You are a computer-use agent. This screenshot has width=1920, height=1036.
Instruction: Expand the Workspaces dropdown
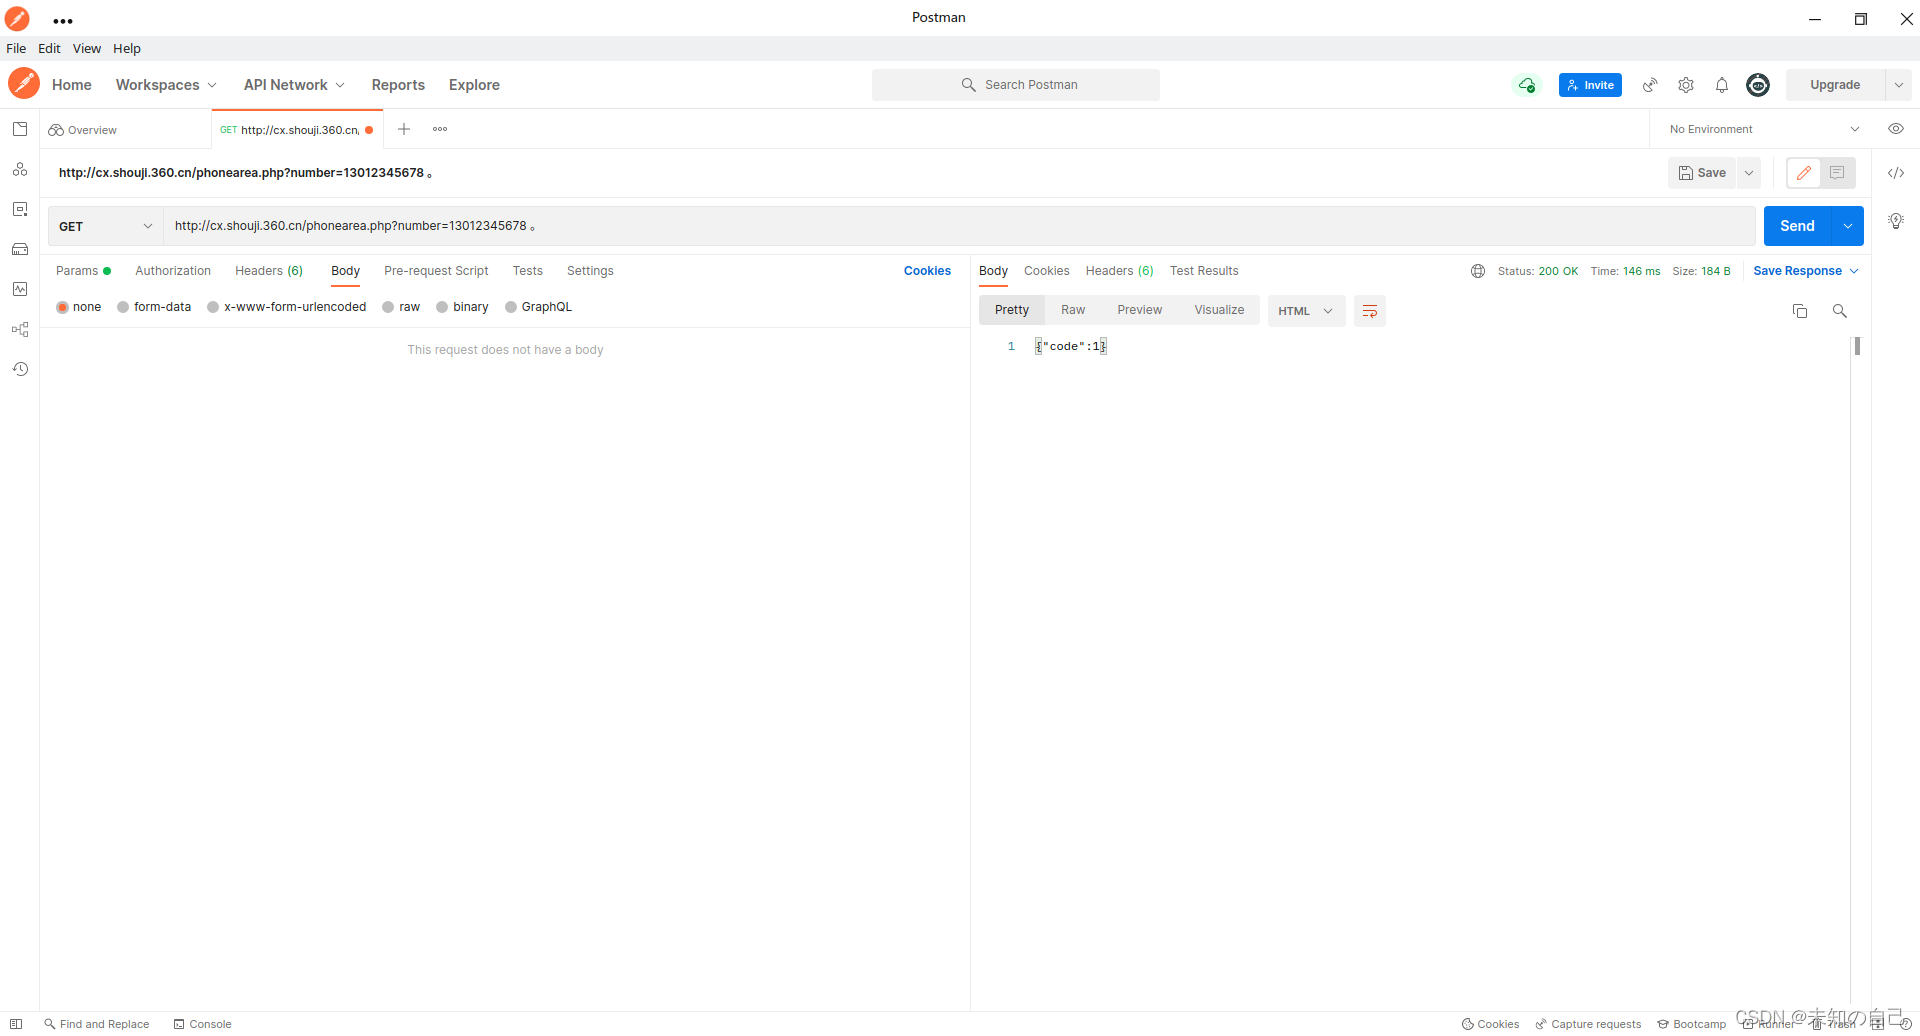point(166,85)
